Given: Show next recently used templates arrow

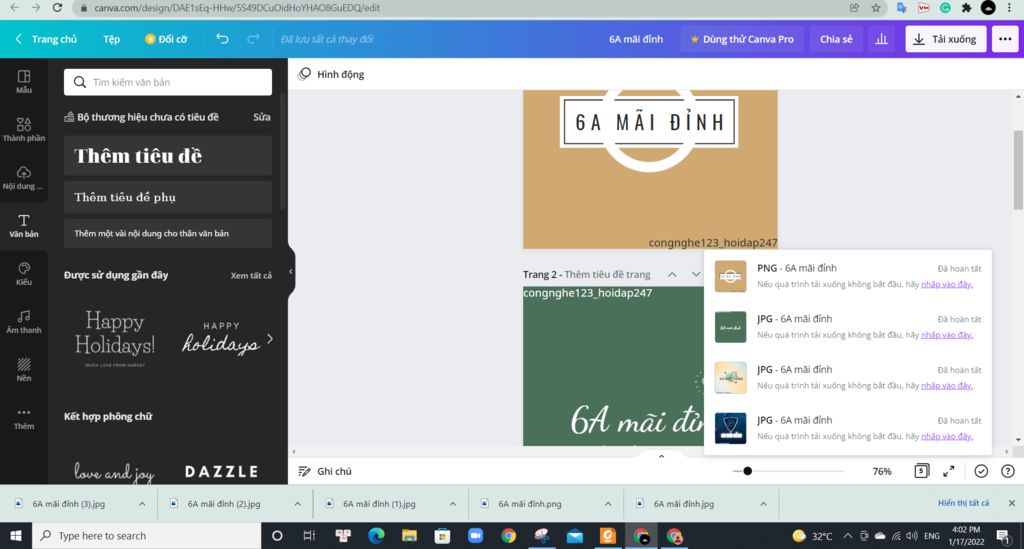Looking at the screenshot, I should click(x=270, y=338).
